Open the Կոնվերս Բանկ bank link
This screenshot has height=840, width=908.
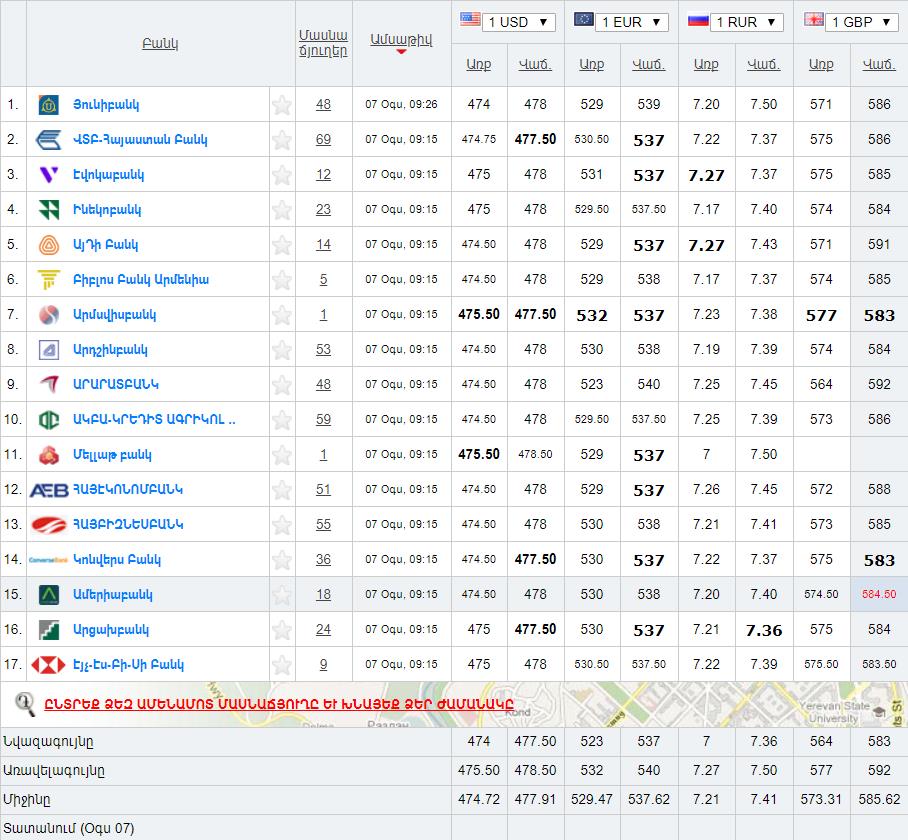[117, 560]
